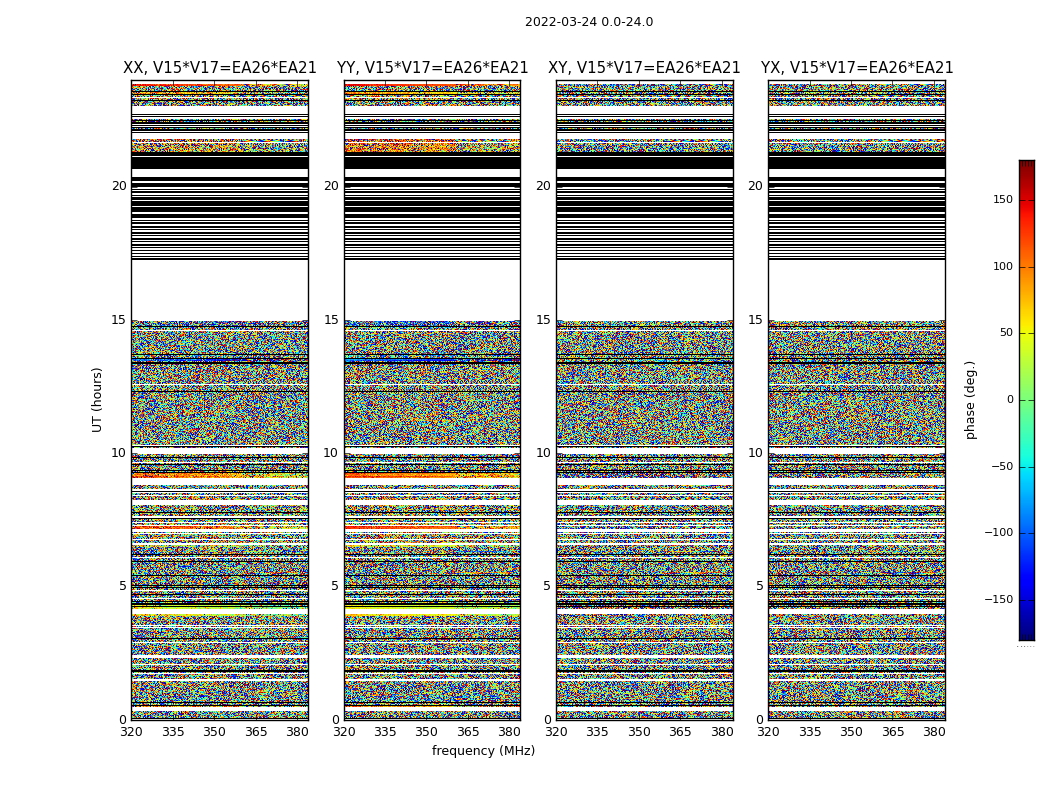Pick the 150 tick on the colorbar

(1002, 199)
